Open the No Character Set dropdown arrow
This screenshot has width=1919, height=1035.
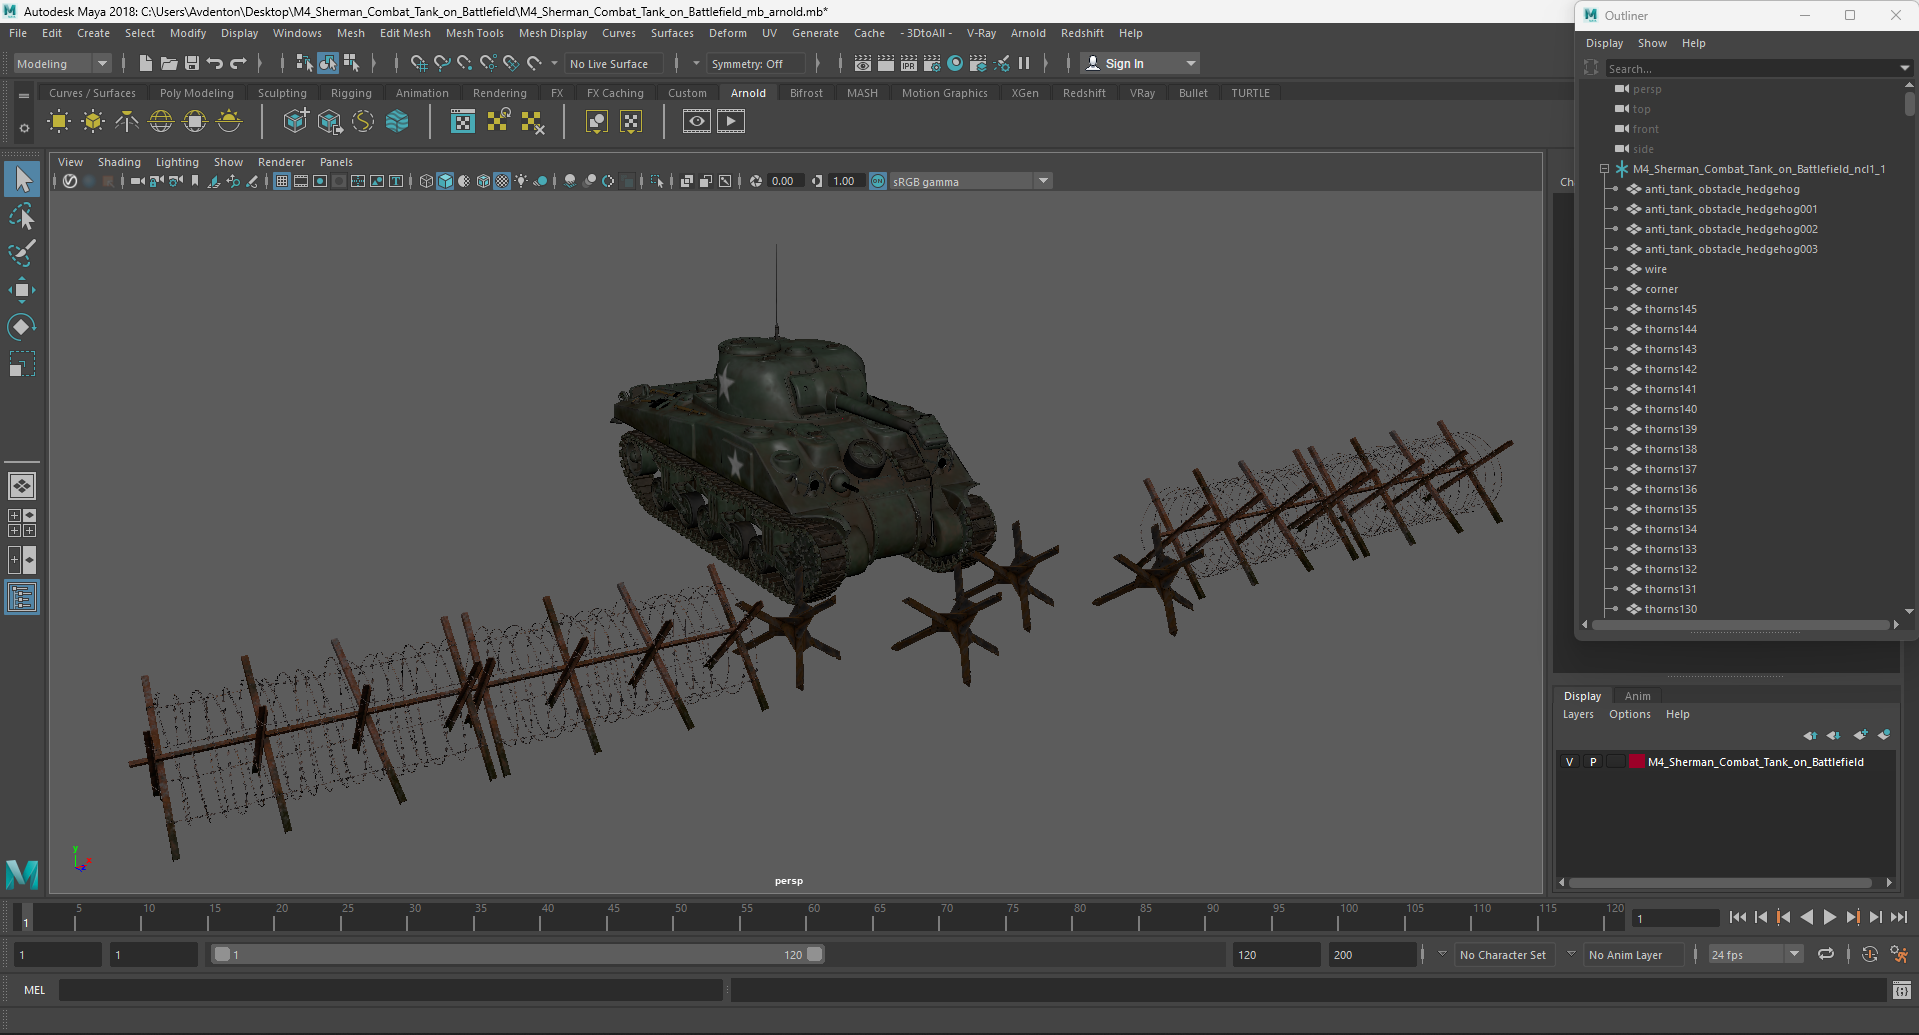1442,954
